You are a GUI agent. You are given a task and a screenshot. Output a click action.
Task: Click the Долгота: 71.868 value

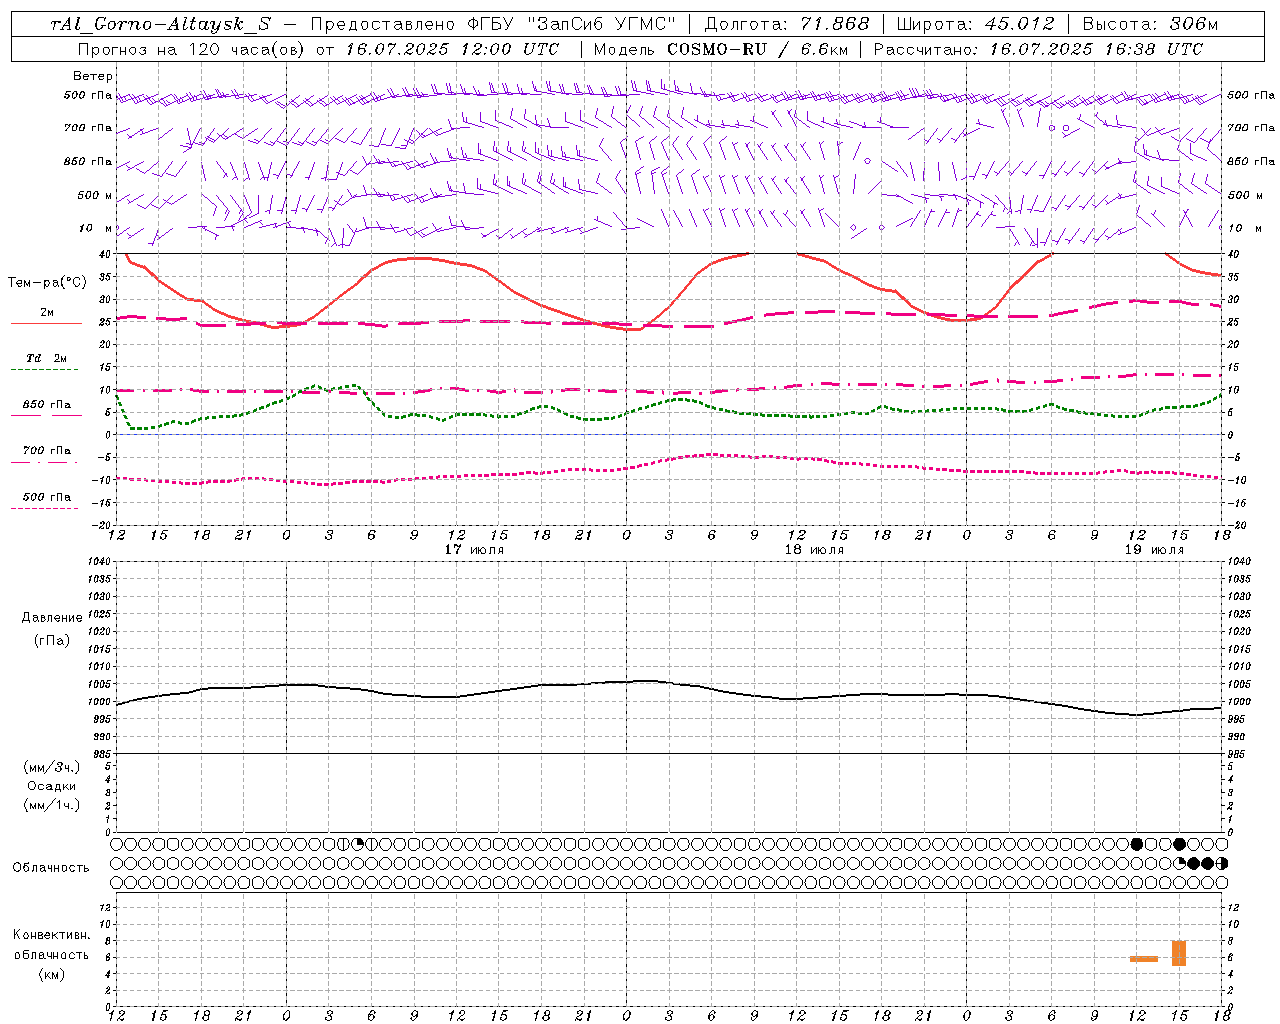(786, 24)
